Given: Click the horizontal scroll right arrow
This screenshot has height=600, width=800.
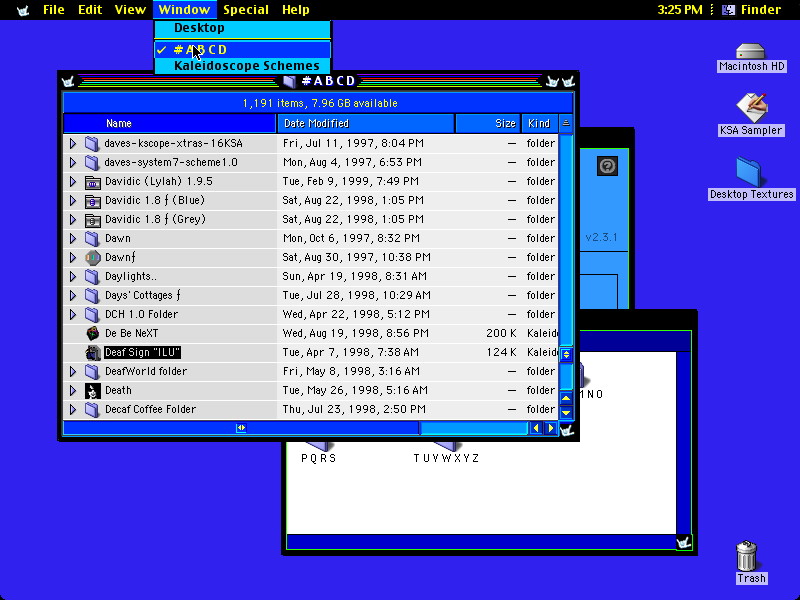Looking at the screenshot, I should (551, 428).
